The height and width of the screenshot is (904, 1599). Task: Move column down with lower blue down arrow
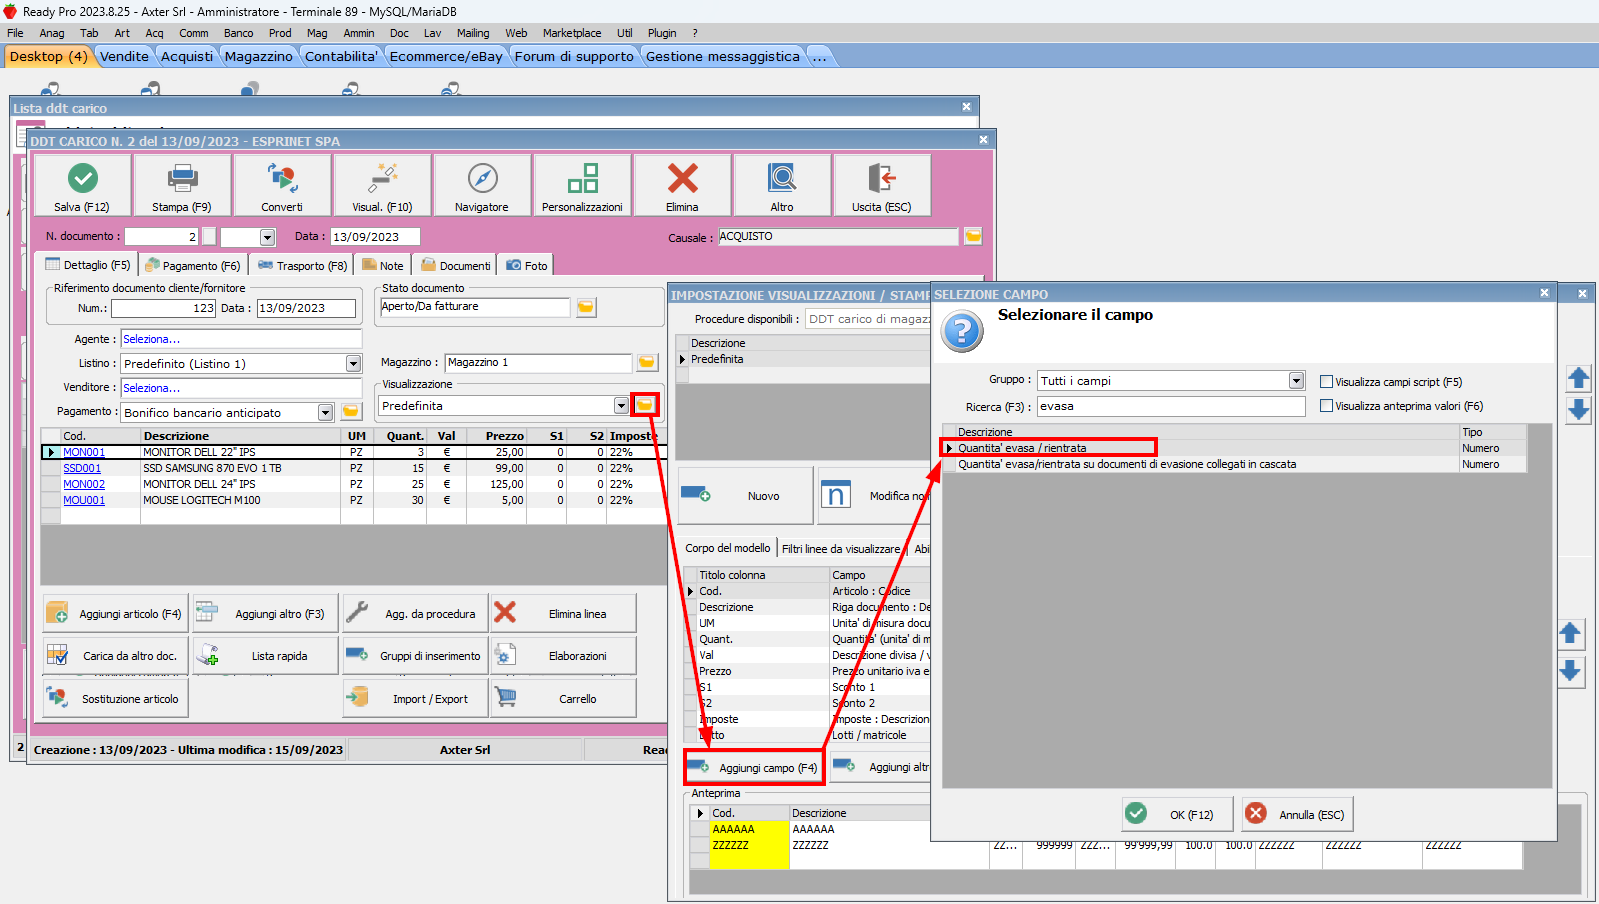click(x=1570, y=670)
